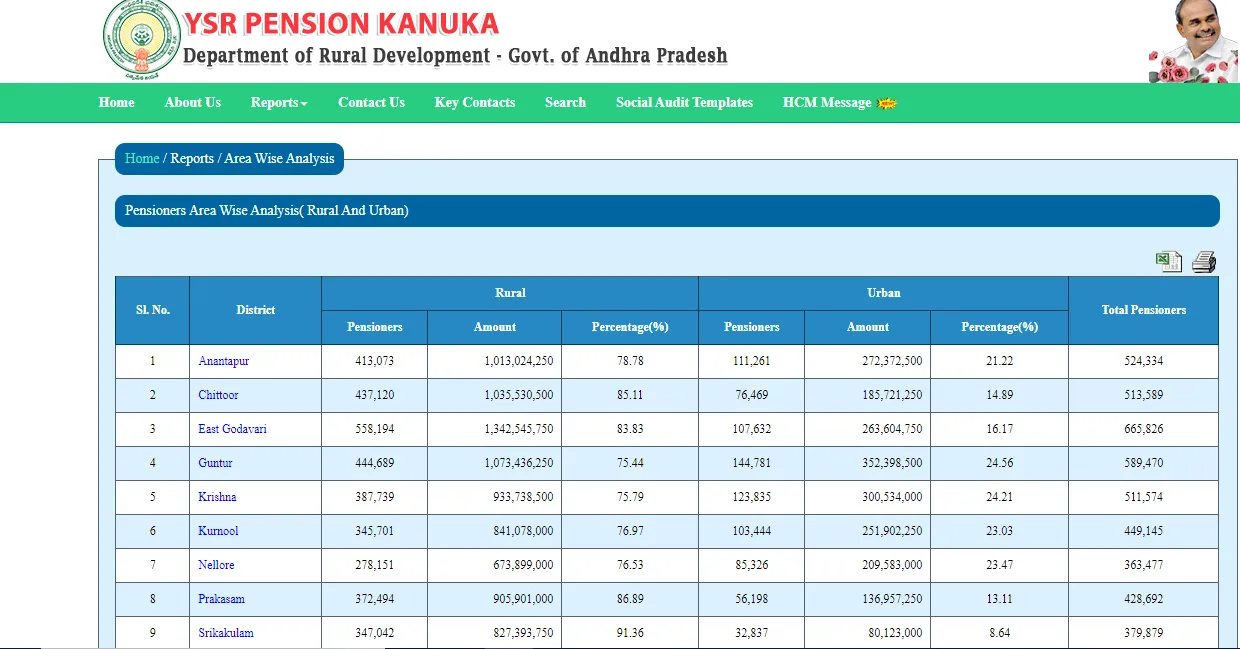Open the Anantapur district link
The image size is (1240, 649).
coord(224,361)
